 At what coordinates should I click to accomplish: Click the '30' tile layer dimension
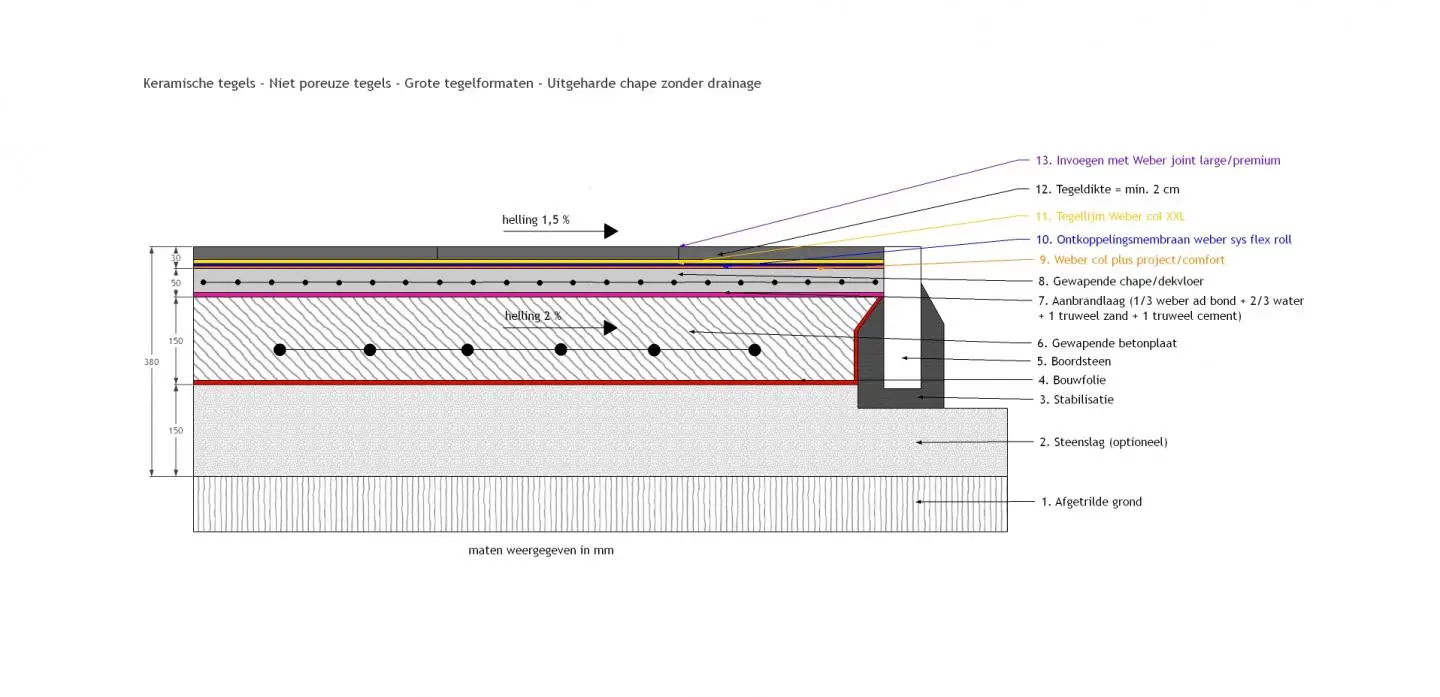coord(176,258)
